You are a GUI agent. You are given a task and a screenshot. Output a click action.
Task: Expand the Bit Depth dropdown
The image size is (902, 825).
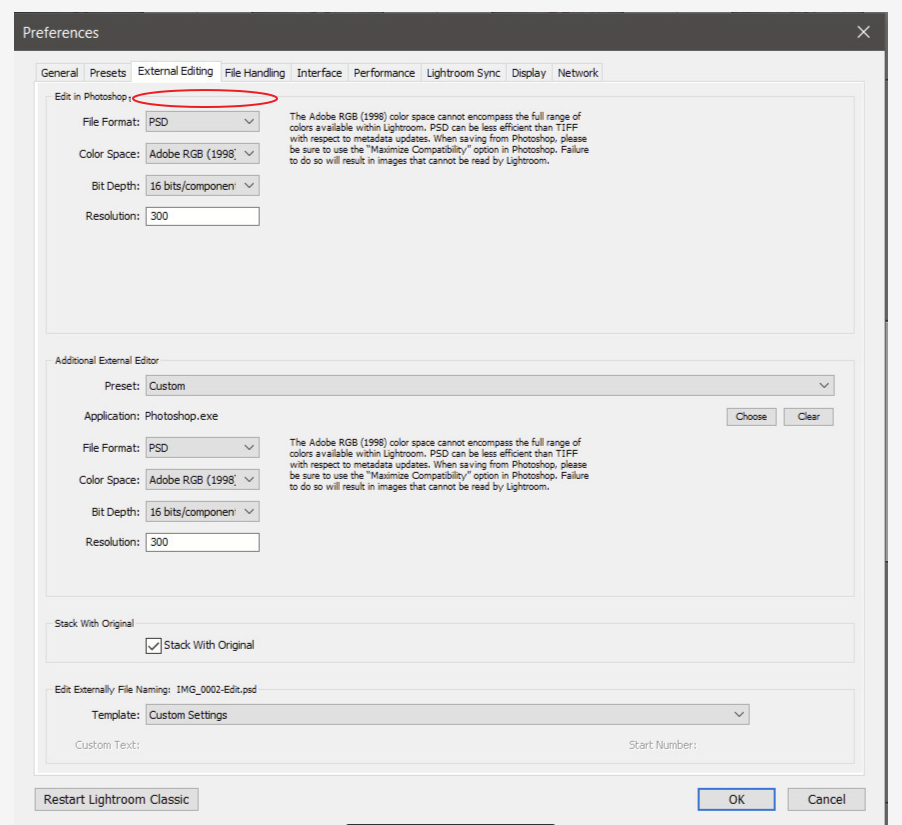(x=202, y=185)
